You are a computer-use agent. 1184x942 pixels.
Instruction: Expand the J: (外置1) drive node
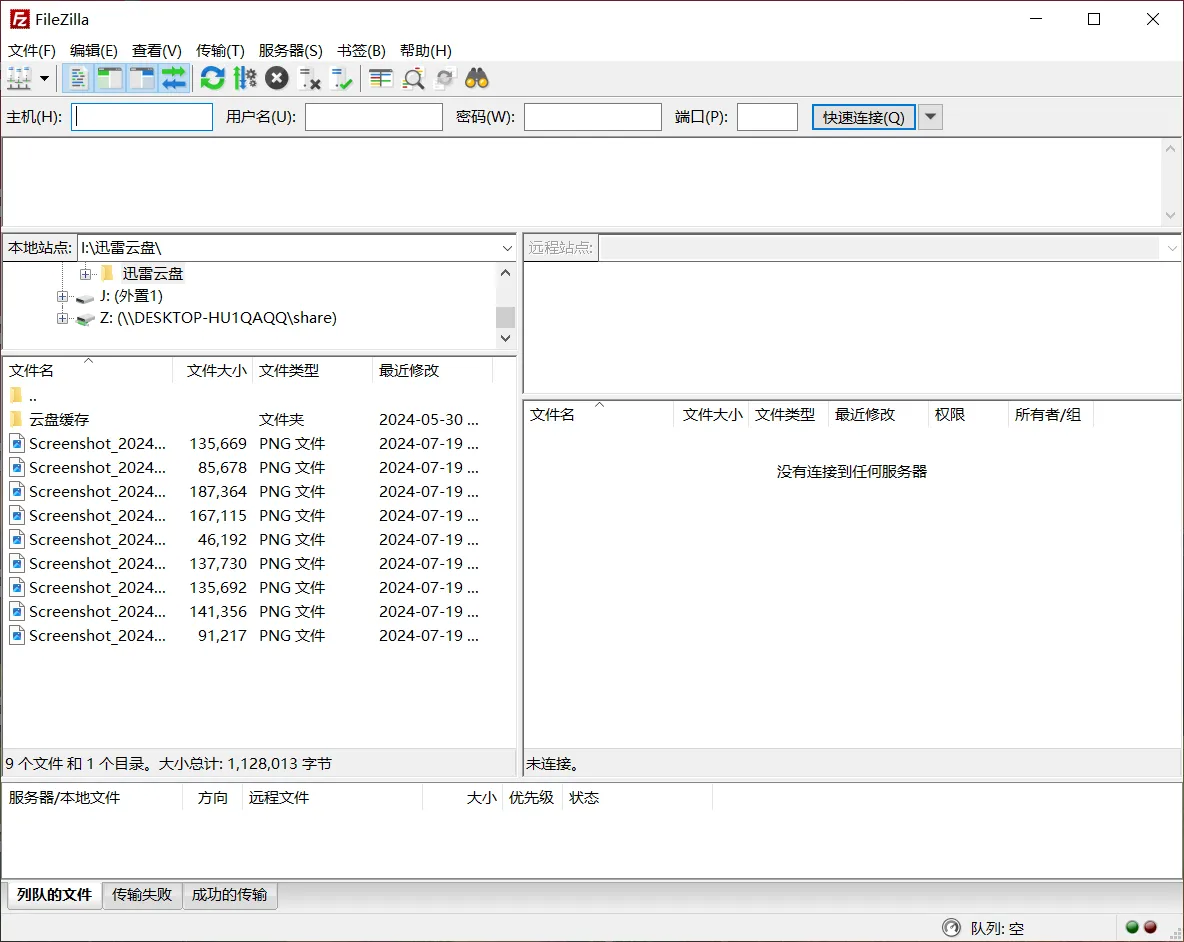tap(63, 296)
